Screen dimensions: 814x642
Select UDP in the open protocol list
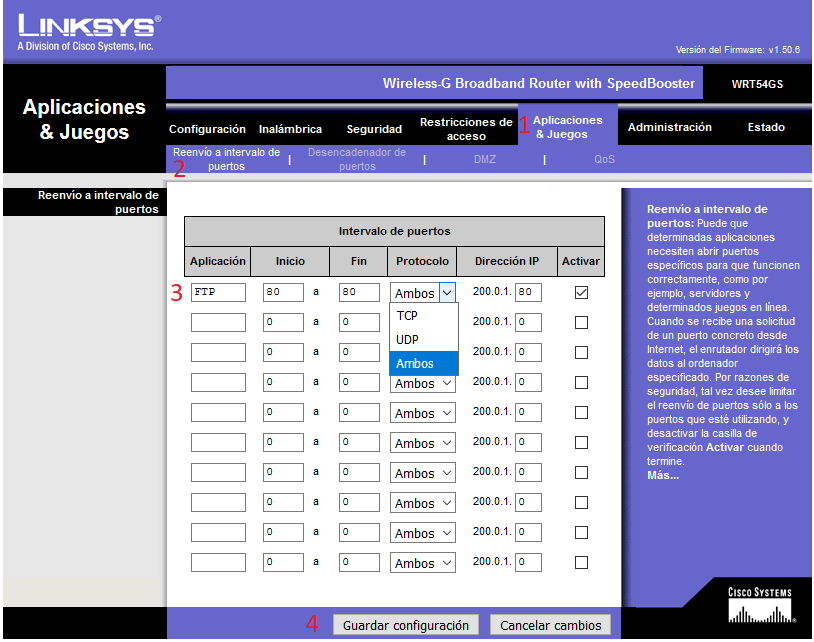pyautogui.click(x=424, y=339)
